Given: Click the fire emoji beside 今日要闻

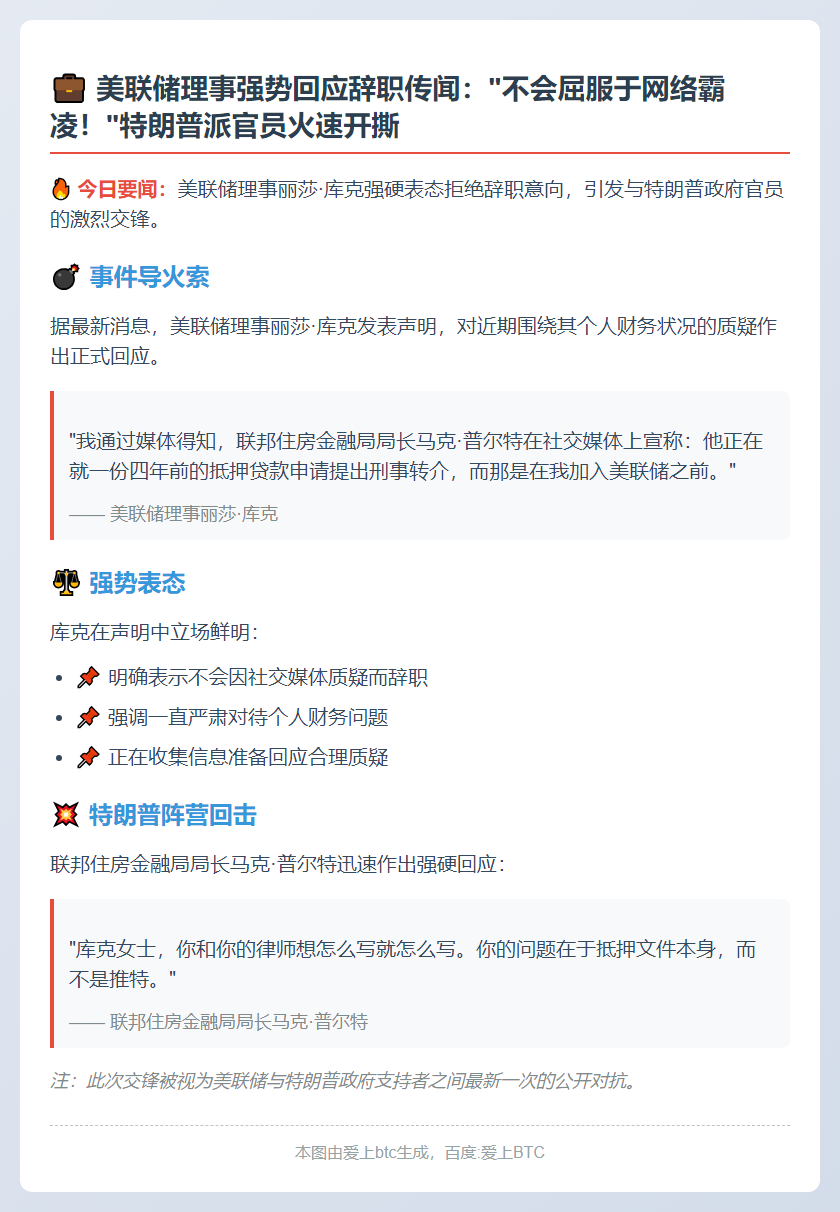Looking at the screenshot, I should coord(61,189).
